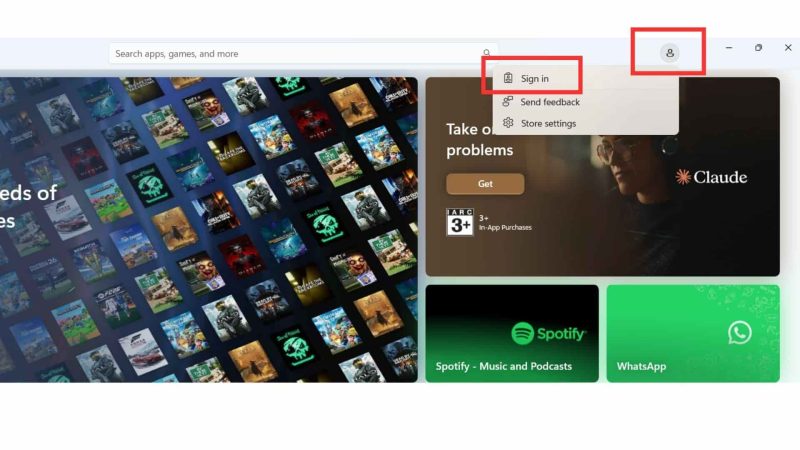The width and height of the screenshot is (800, 450).
Task: Click the IARC 3+ rating badge
Action: [x=460, y=222]
